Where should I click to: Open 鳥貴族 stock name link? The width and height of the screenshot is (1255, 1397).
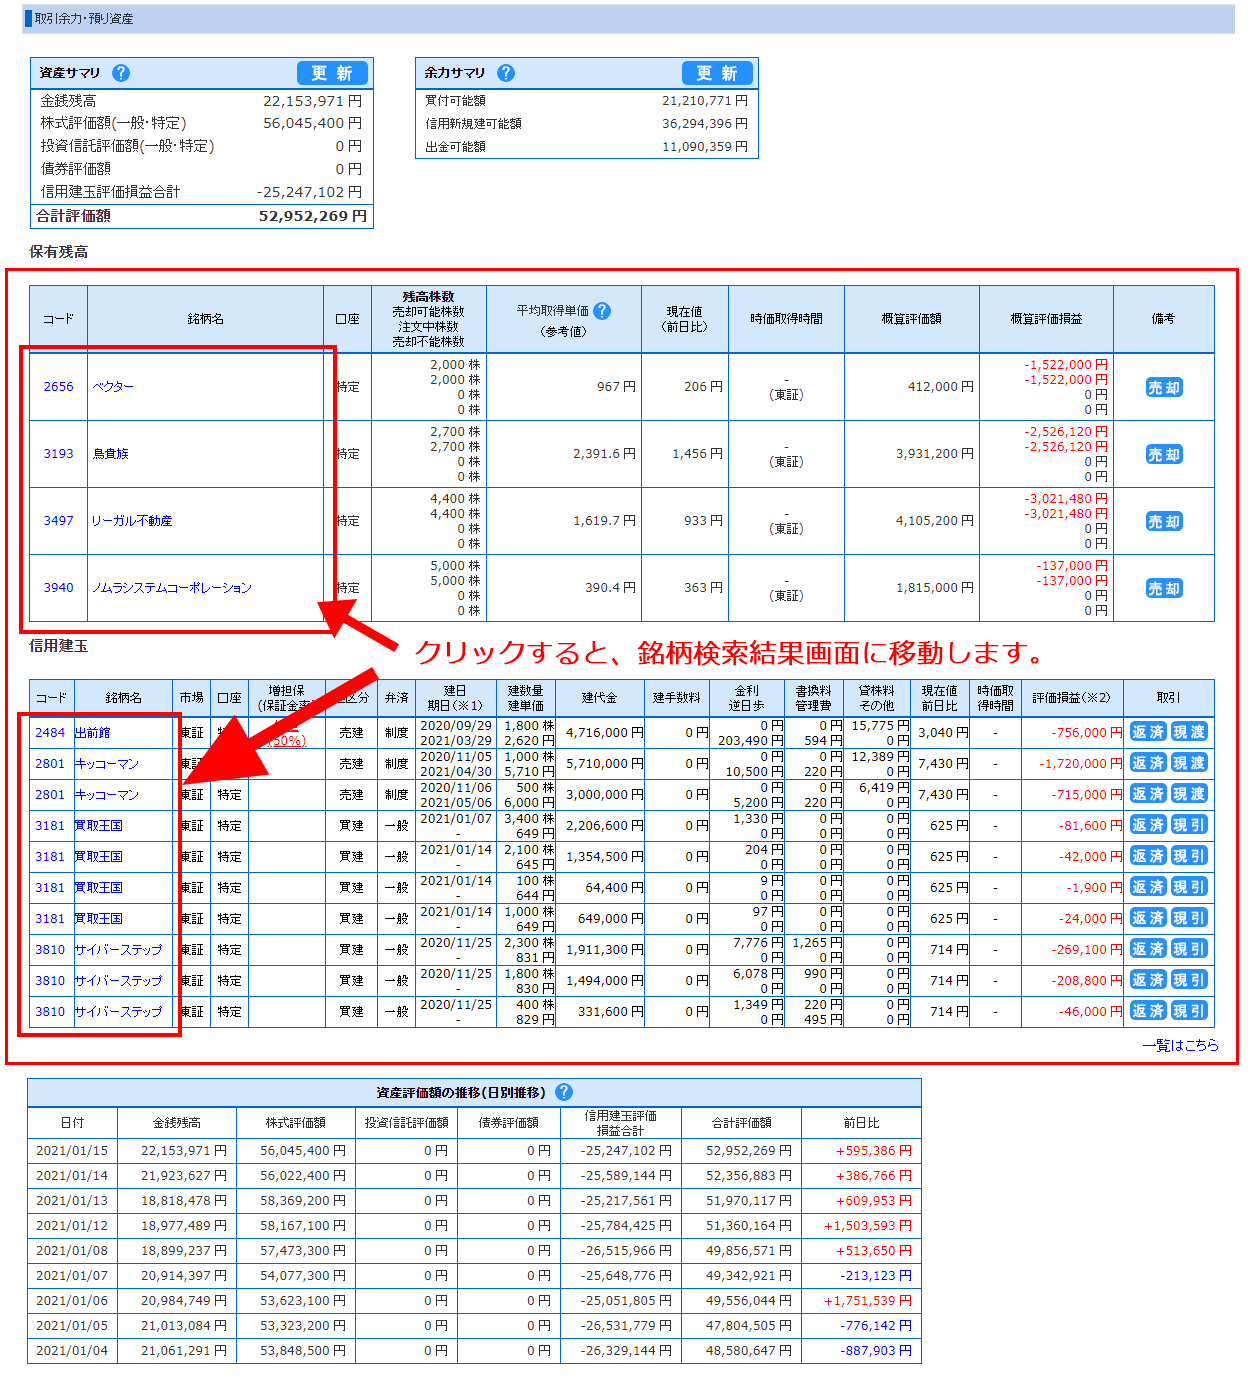tap(111, 454)
